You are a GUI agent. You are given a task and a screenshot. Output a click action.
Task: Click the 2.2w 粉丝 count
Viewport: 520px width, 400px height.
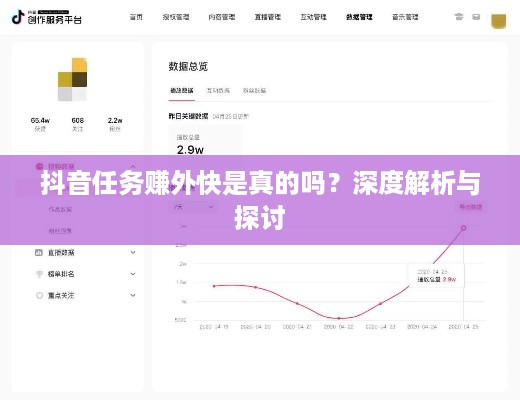[x=115, y=124]
